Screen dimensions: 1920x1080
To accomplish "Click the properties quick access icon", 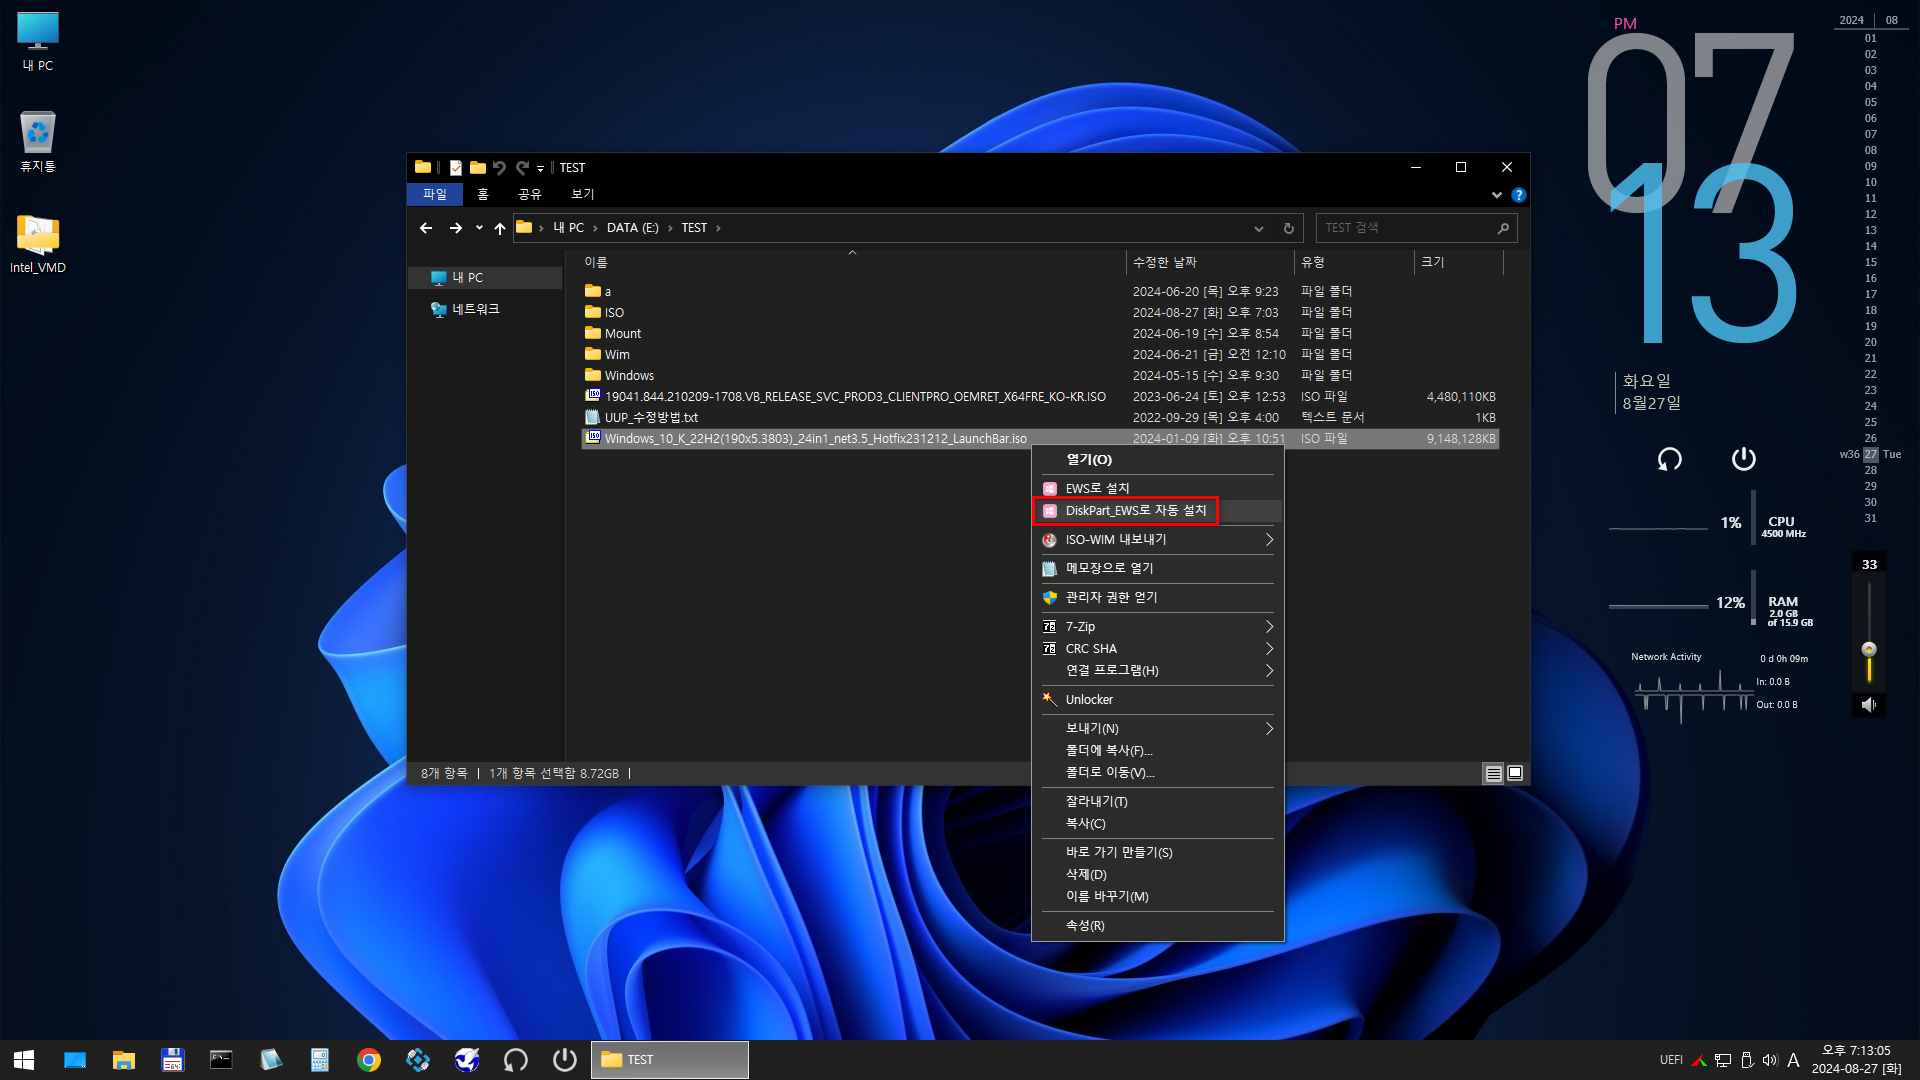I will [x=456, y=168].
